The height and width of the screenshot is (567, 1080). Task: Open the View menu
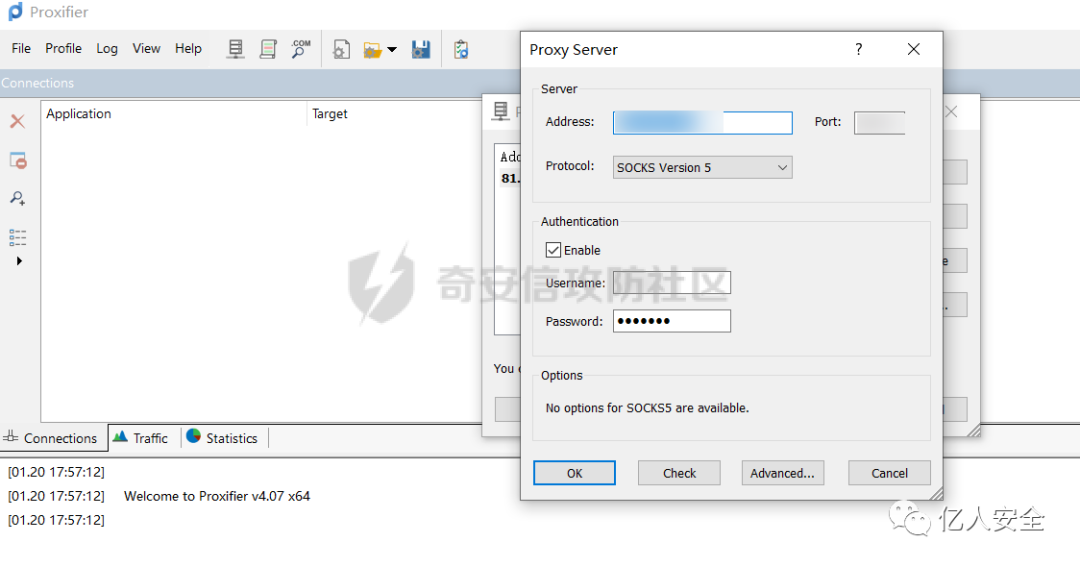[146, 48]
